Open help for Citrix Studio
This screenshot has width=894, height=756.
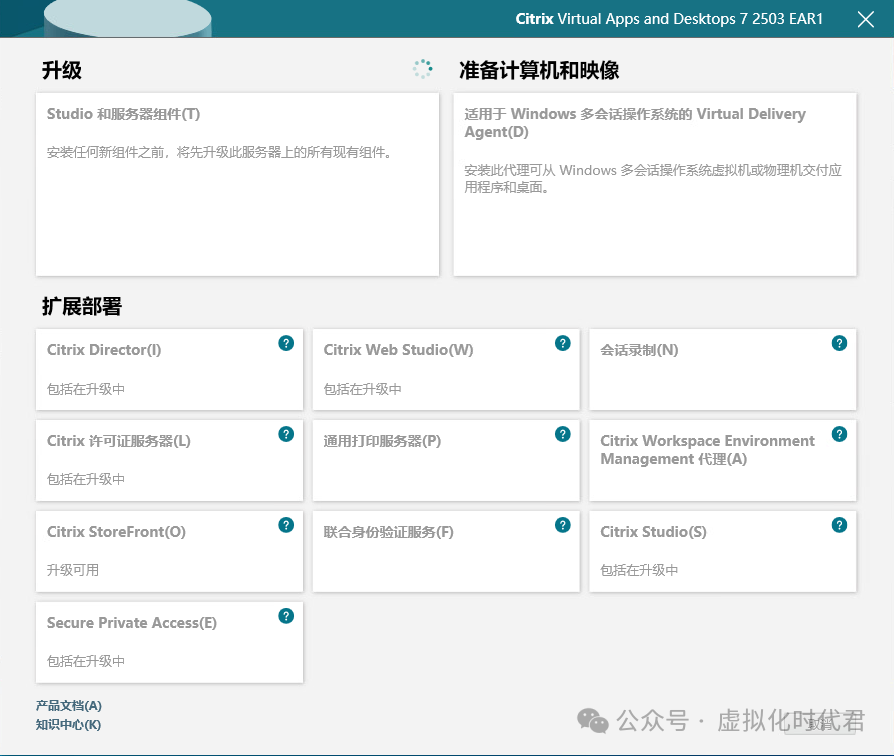[839, 525]
